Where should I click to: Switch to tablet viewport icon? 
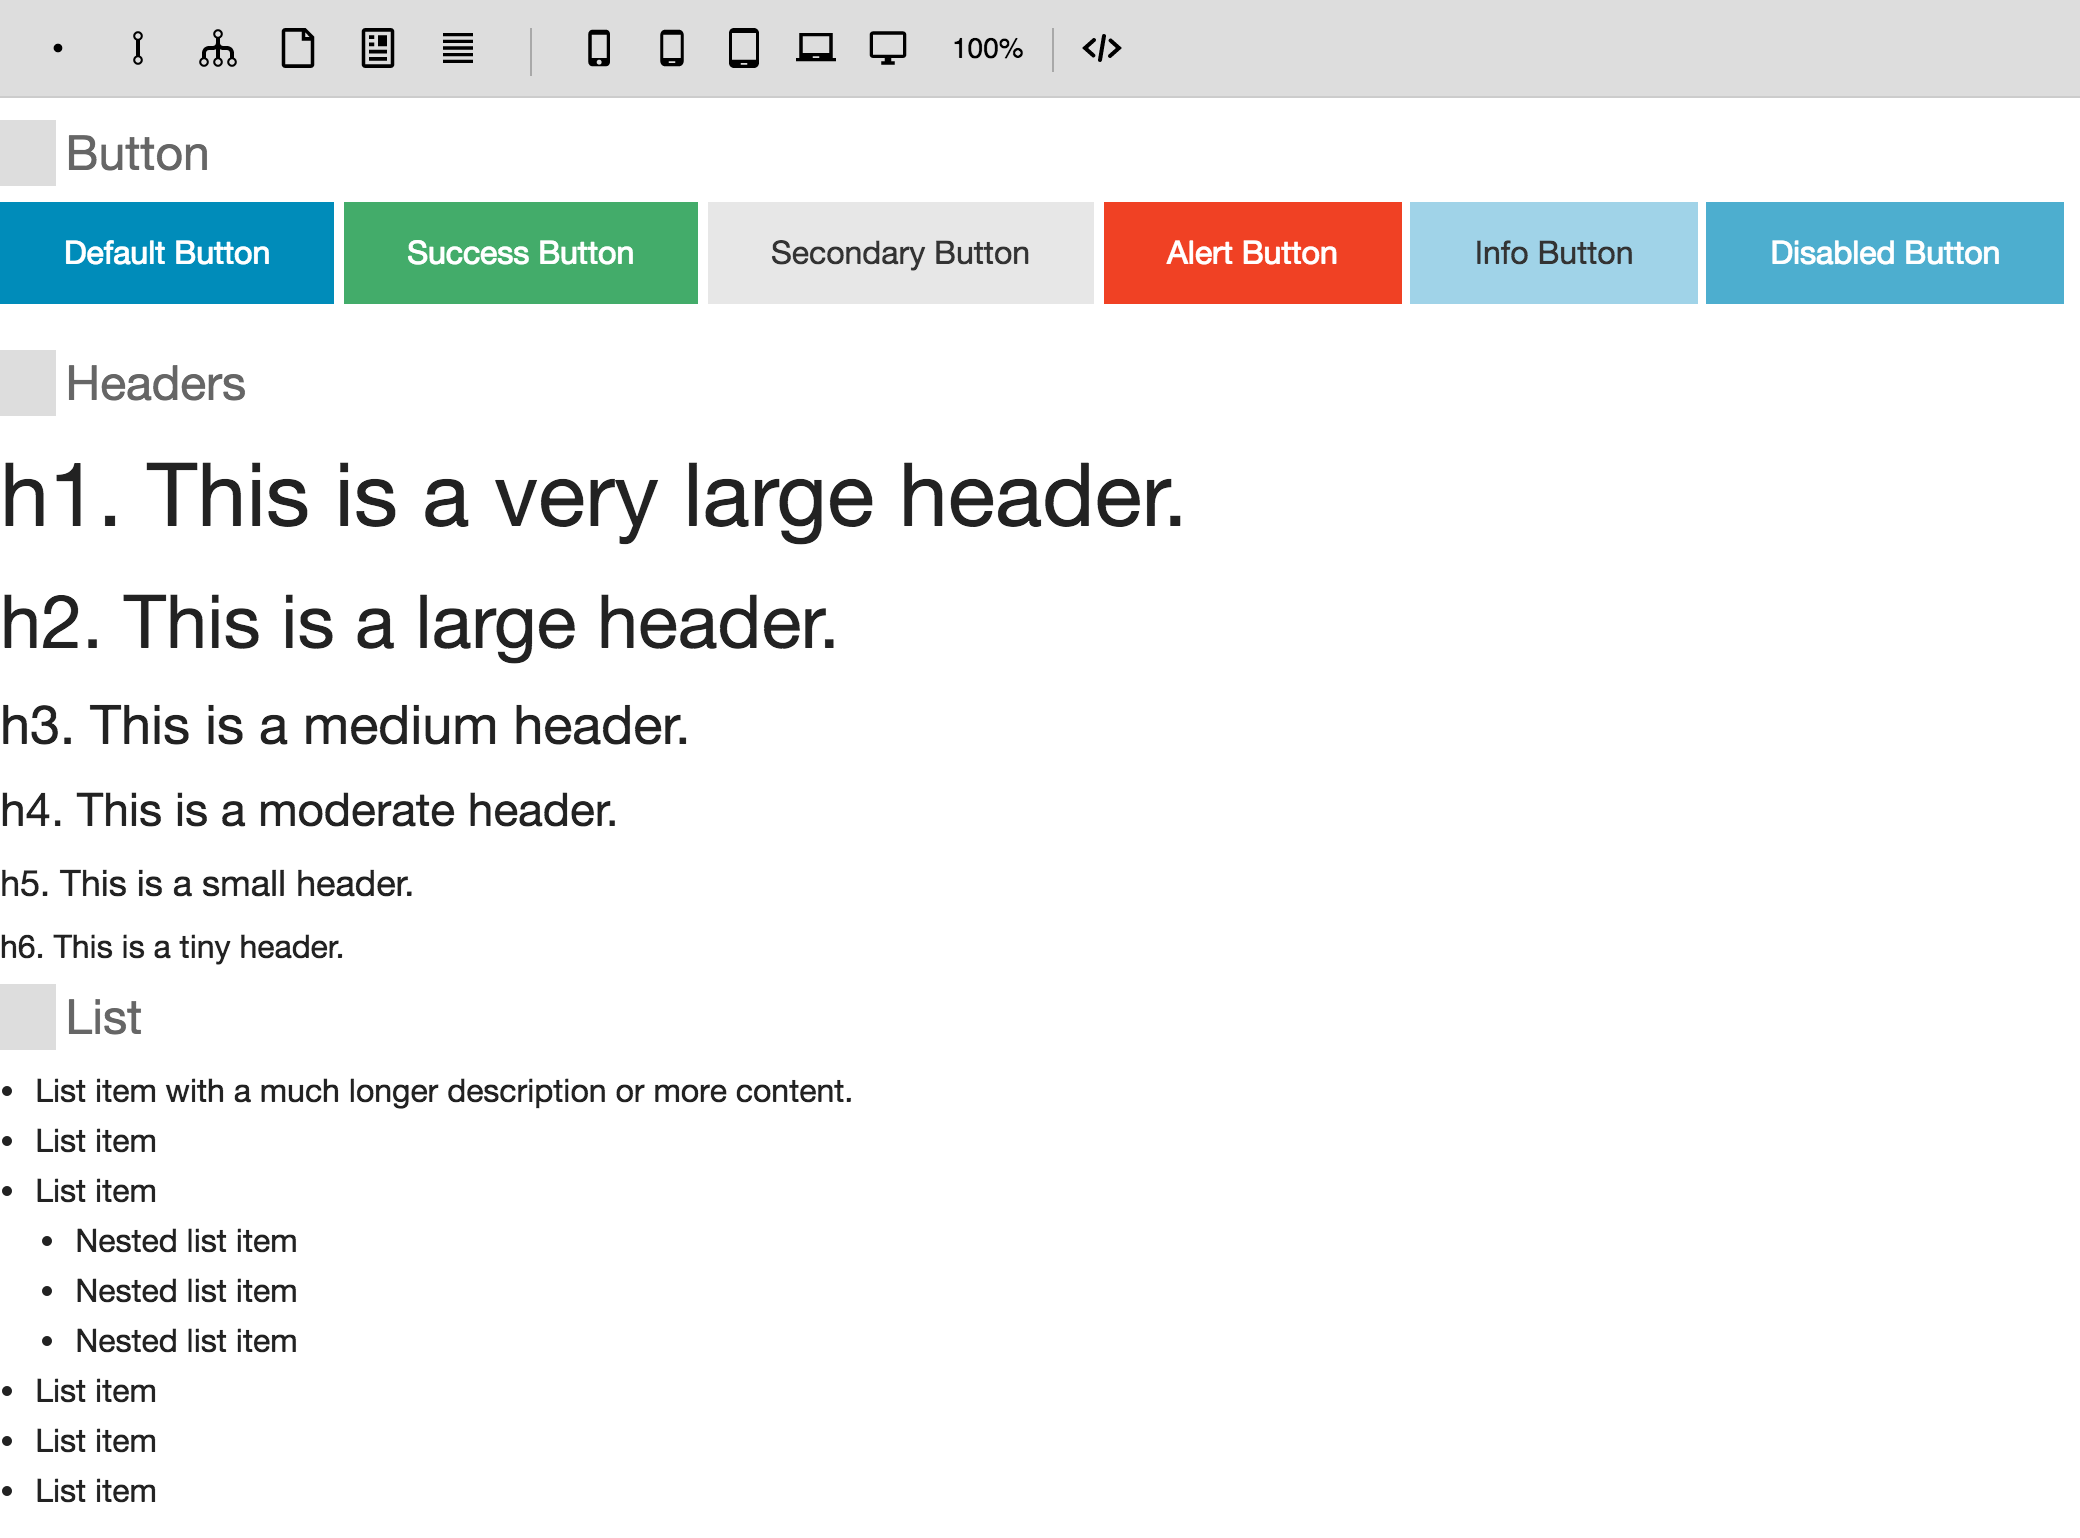(744, 48)
